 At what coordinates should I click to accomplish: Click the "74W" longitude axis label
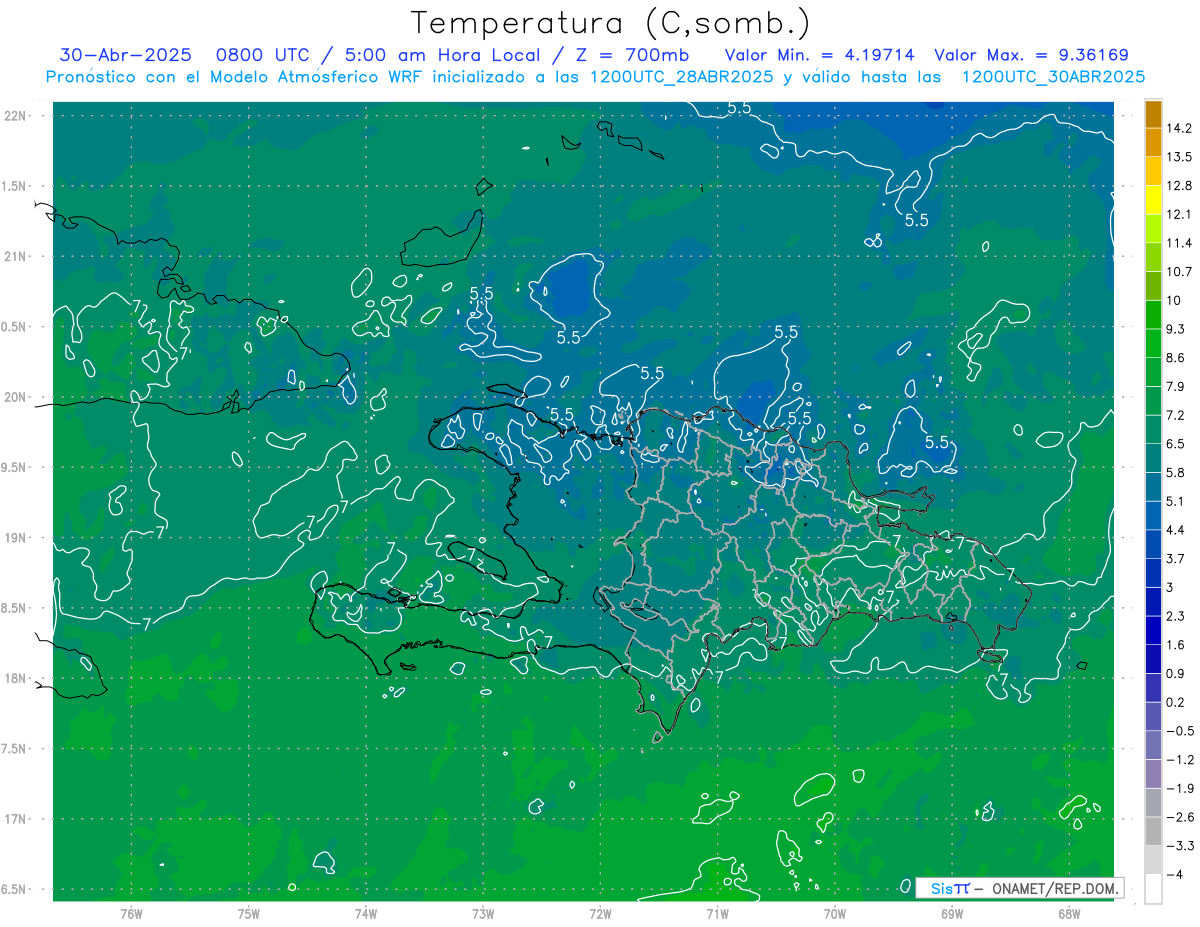tap(366, 913)
